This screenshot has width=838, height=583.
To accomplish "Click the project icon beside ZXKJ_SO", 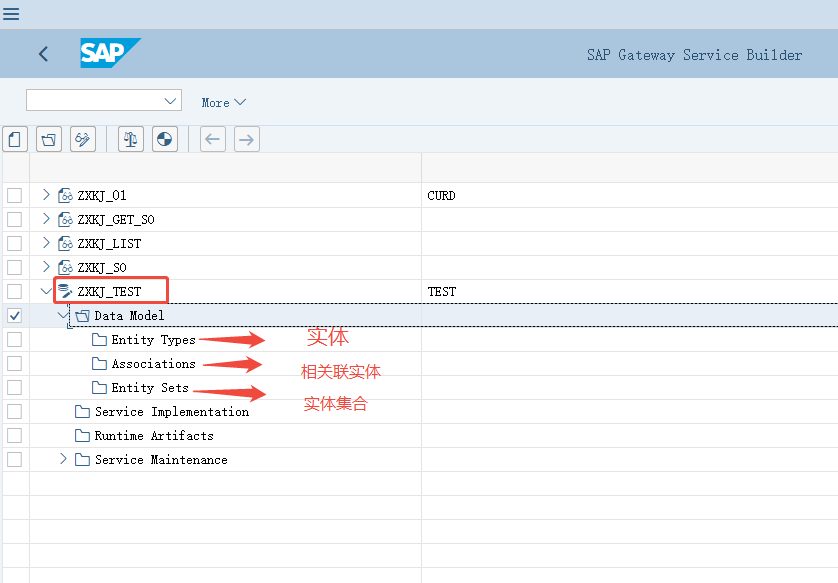I will 65,267.
